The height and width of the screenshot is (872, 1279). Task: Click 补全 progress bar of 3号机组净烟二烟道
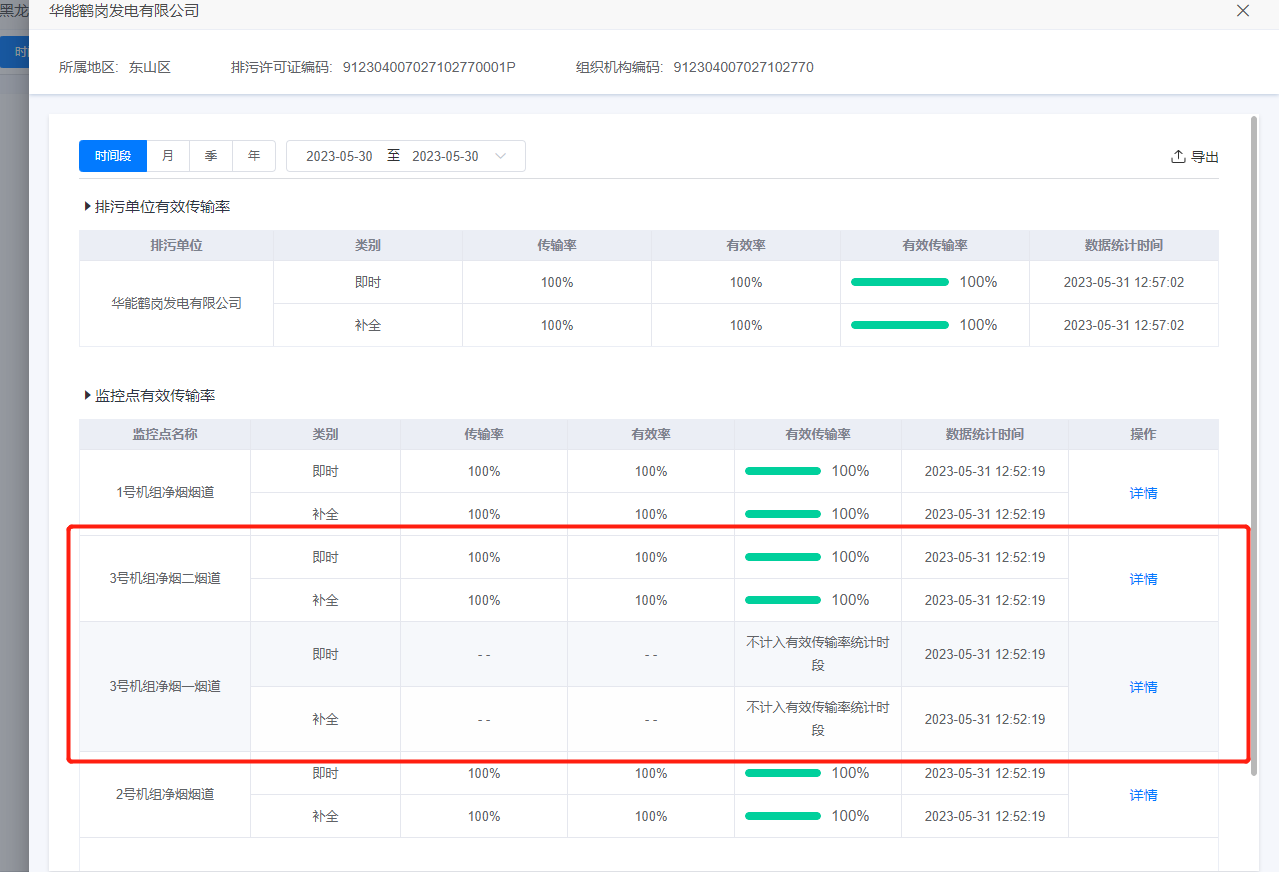(783, 600)
